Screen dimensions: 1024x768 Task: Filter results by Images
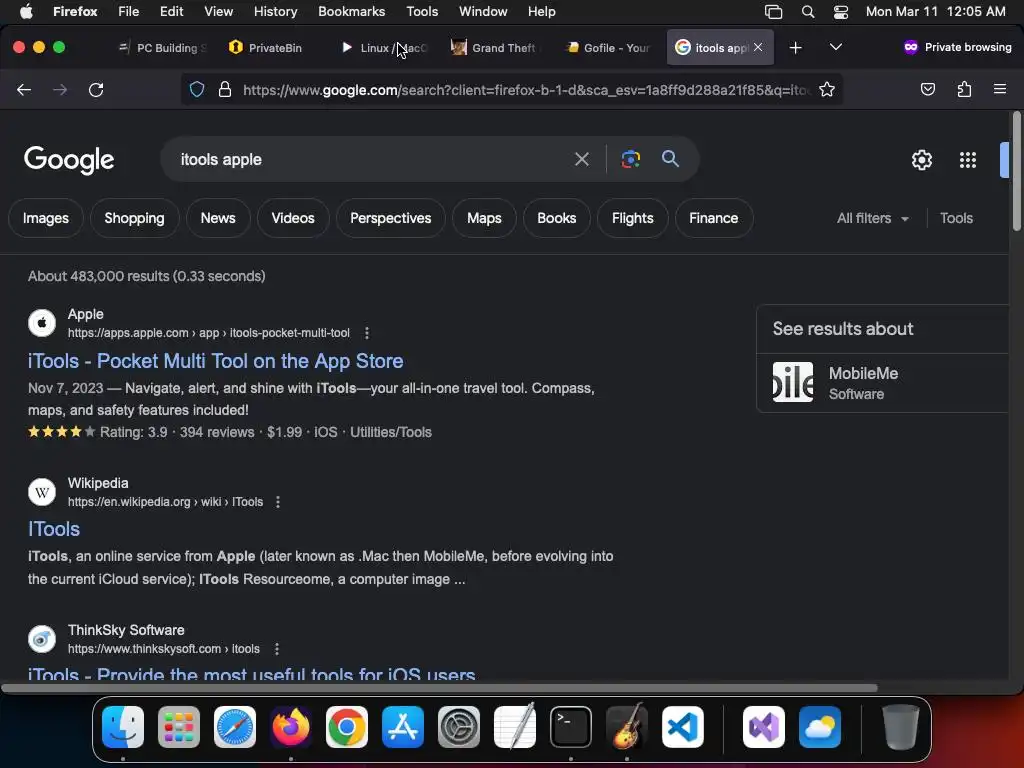[46, 219]
